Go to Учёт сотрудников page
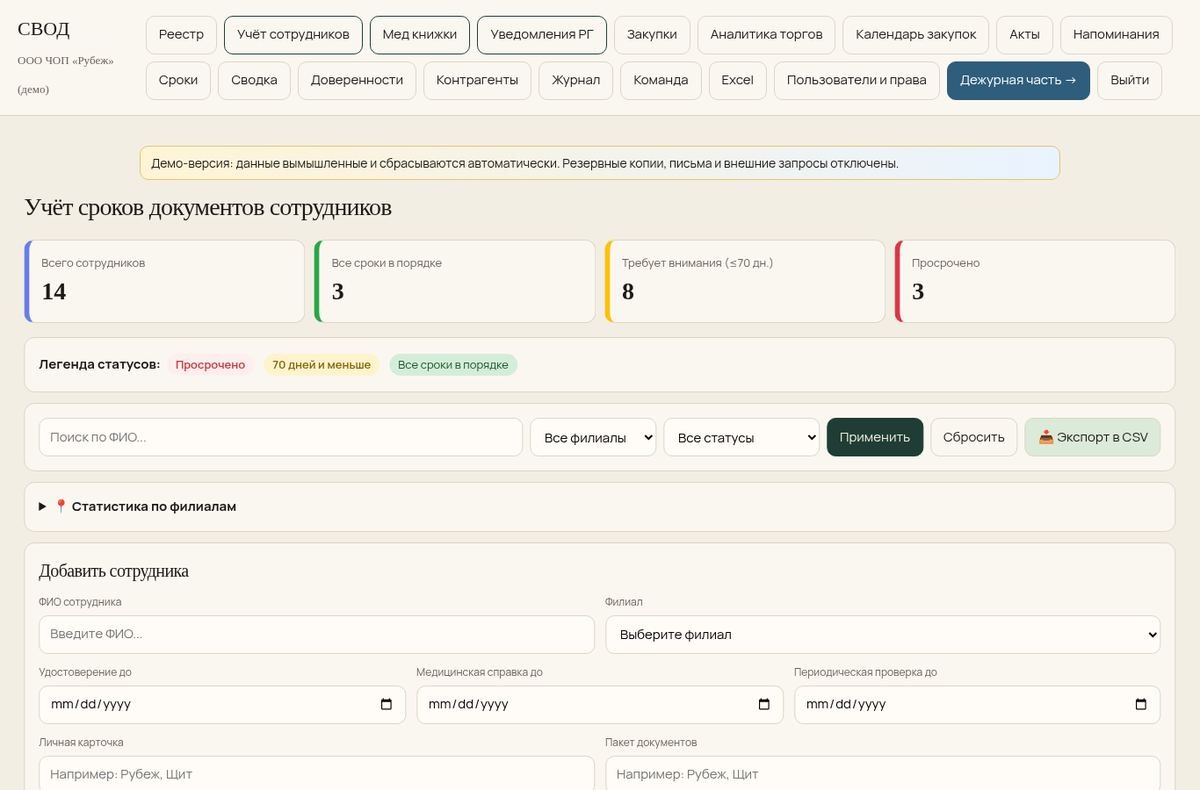This screenshot has height=790, width=1200. point(293,34)
